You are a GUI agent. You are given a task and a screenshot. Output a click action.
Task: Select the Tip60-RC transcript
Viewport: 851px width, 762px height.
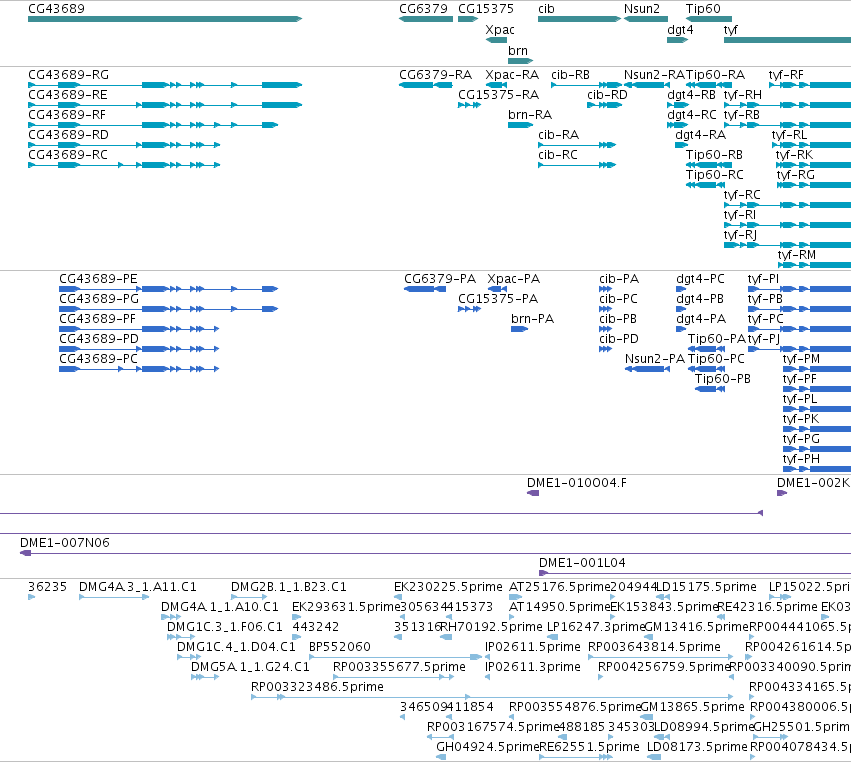(706, 185)
